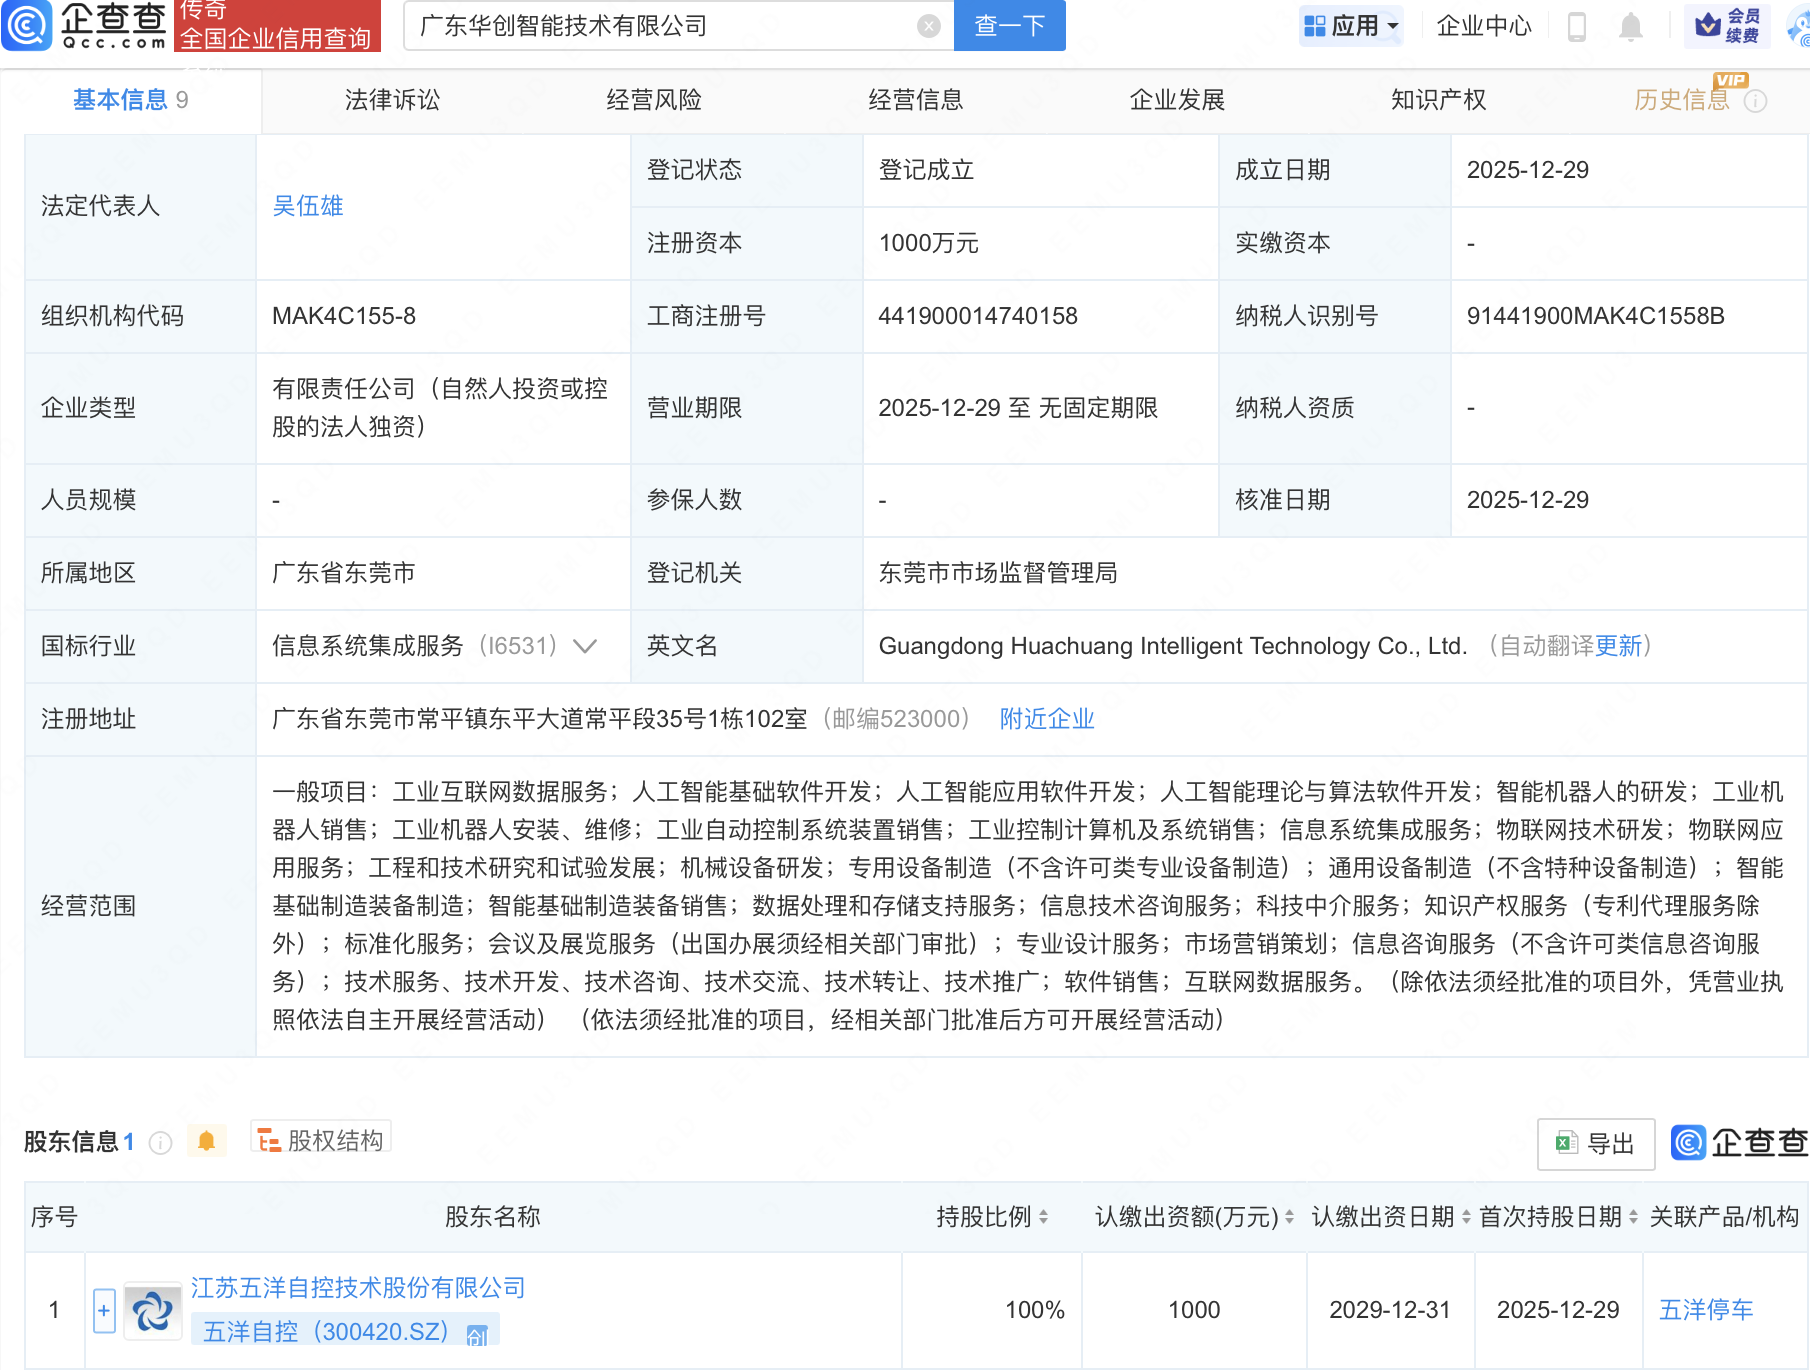Image resolution: width=1810 pixels, height=1370 pixels.
Task: Clear the search box with the x icon
Action: coord(926,27)
